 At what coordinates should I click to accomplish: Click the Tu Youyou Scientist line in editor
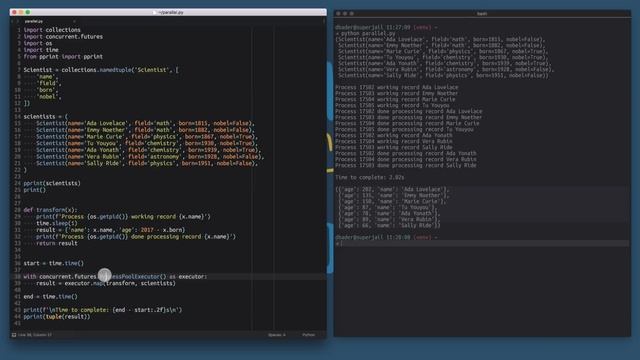click(147, 143)
